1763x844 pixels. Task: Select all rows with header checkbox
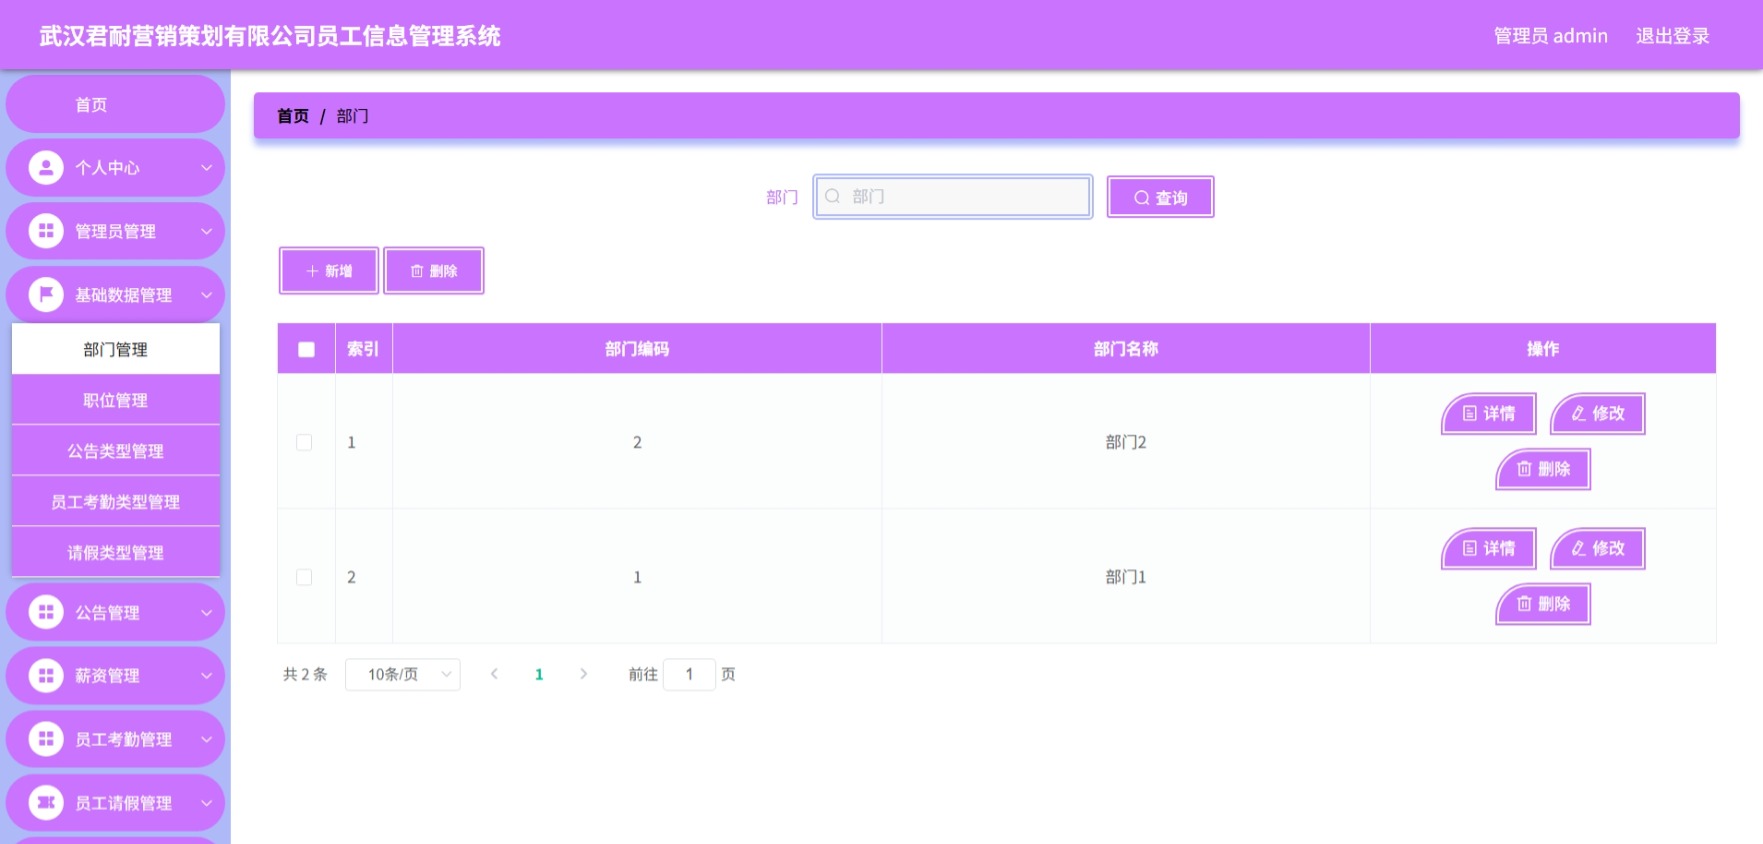pyautogui.click(x=306, y=349)
